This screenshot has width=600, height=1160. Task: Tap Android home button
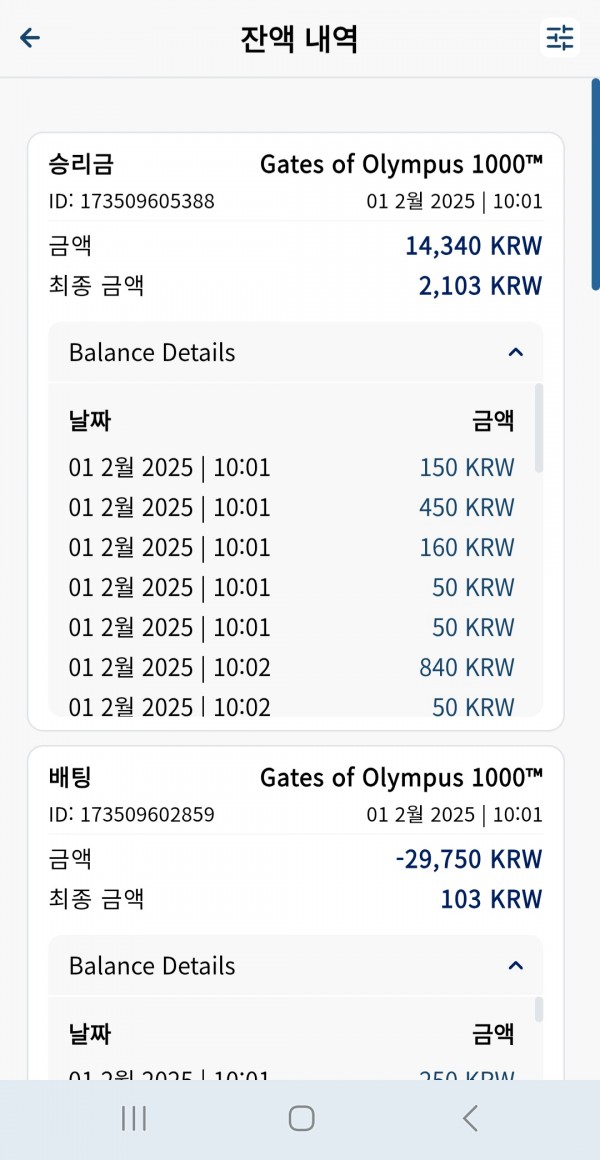tap(301, 1119)
